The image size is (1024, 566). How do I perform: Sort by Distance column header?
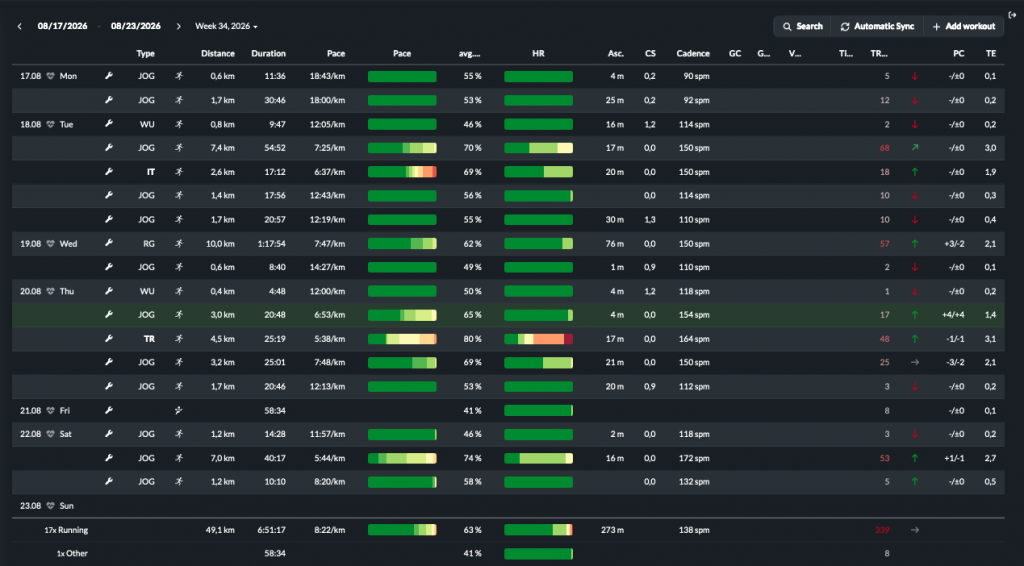coord(217,54)
